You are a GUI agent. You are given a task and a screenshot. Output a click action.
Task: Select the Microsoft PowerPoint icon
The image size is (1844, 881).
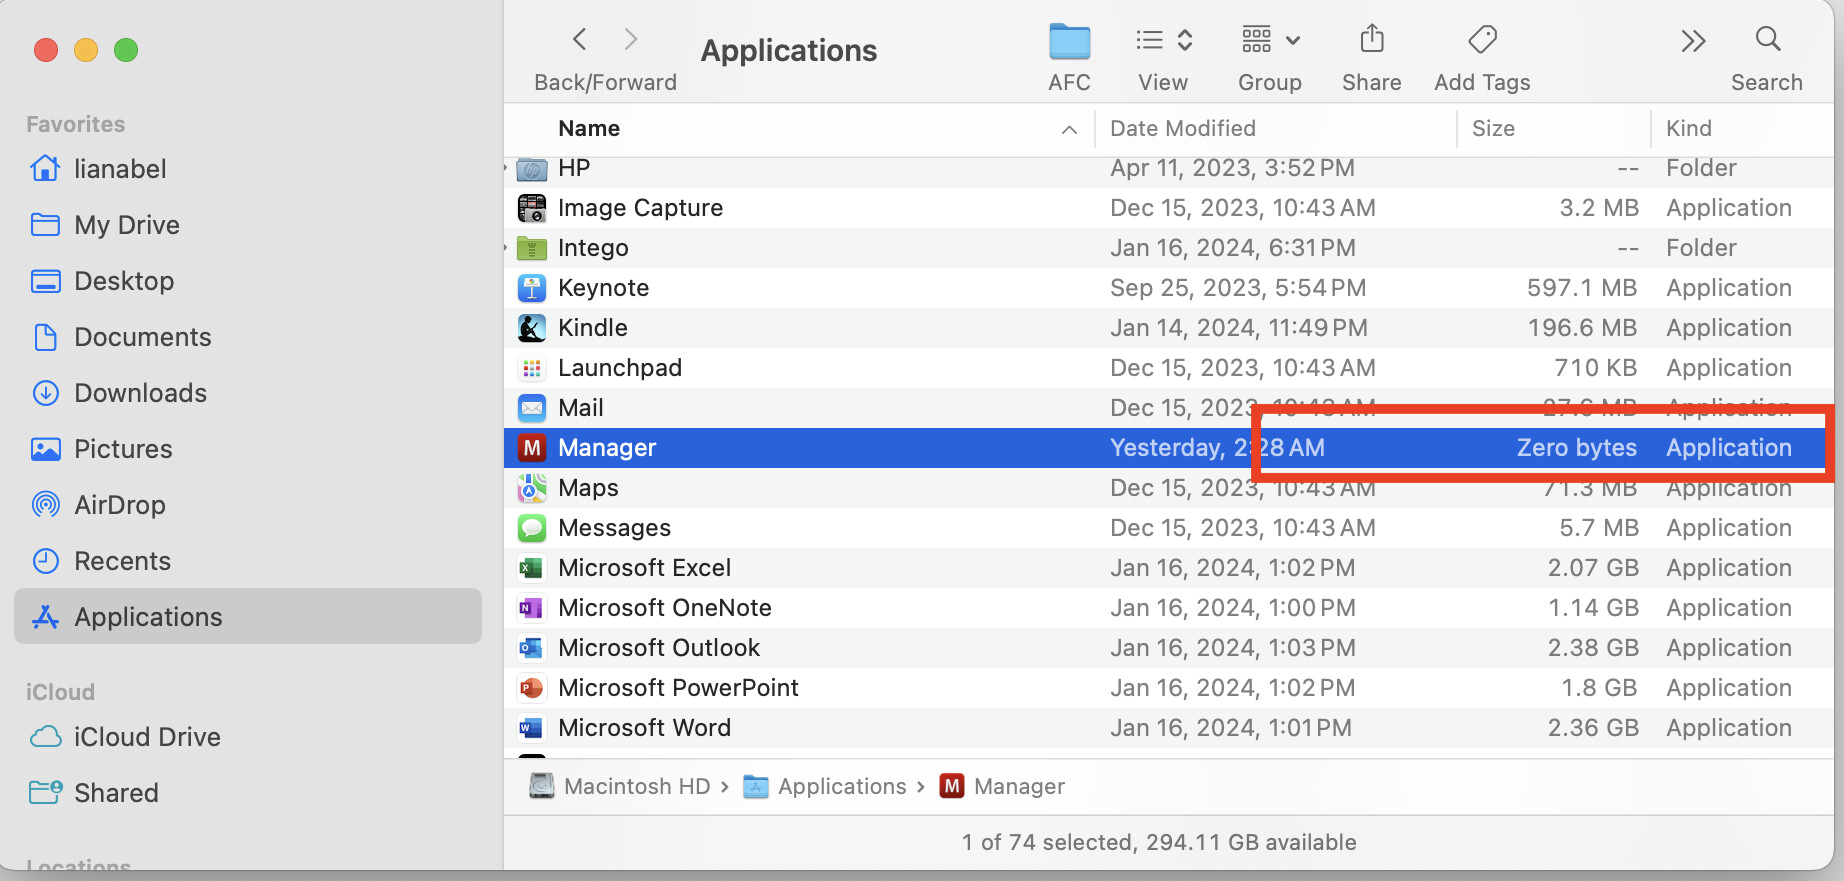click(x=532, y=688)
